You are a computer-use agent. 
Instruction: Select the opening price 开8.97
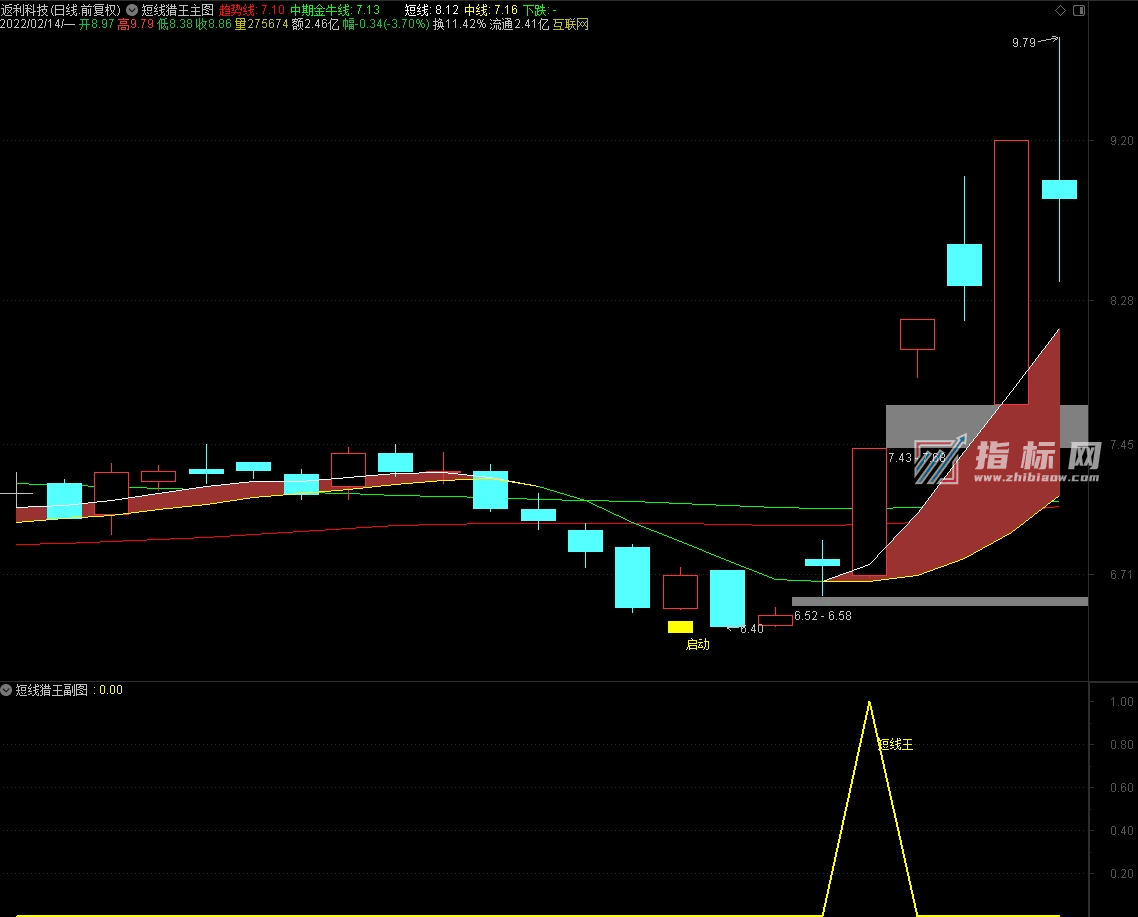tap(97, 24)
